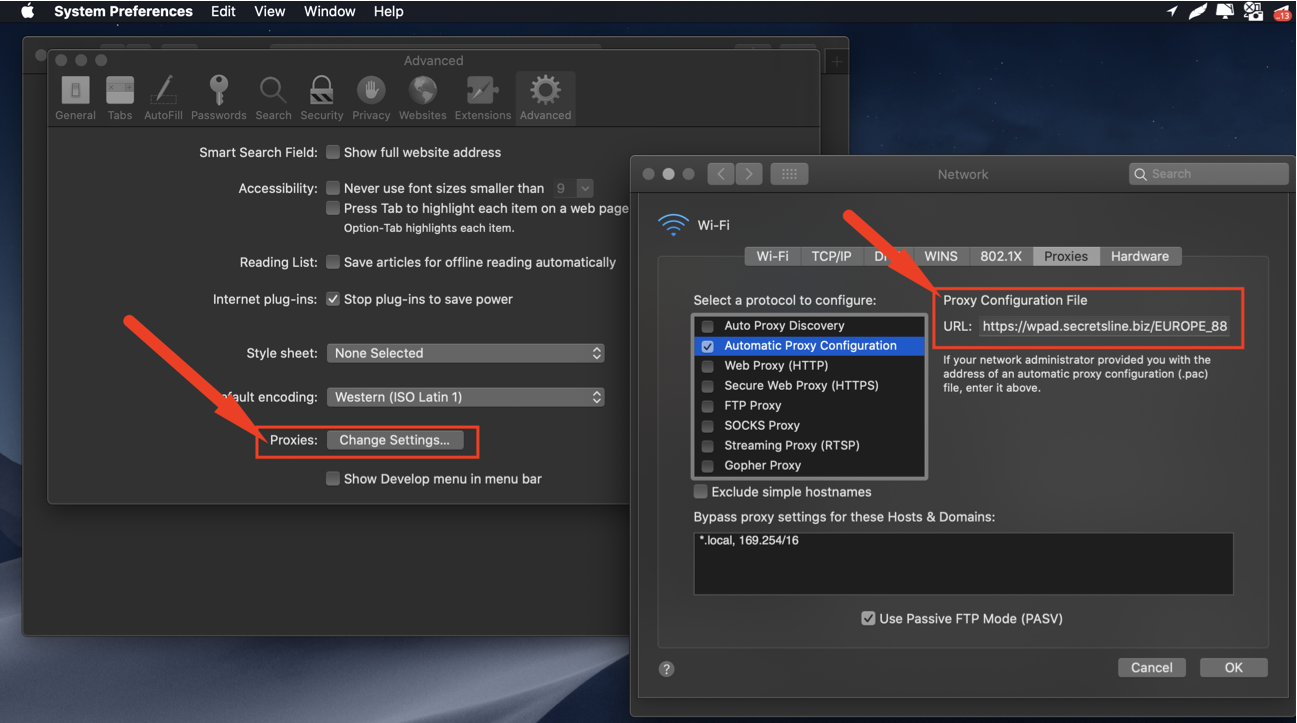The height and width of the screenshot is (723, 1297).
Task: Click the Network help question mark
Action: pos(667,669)
